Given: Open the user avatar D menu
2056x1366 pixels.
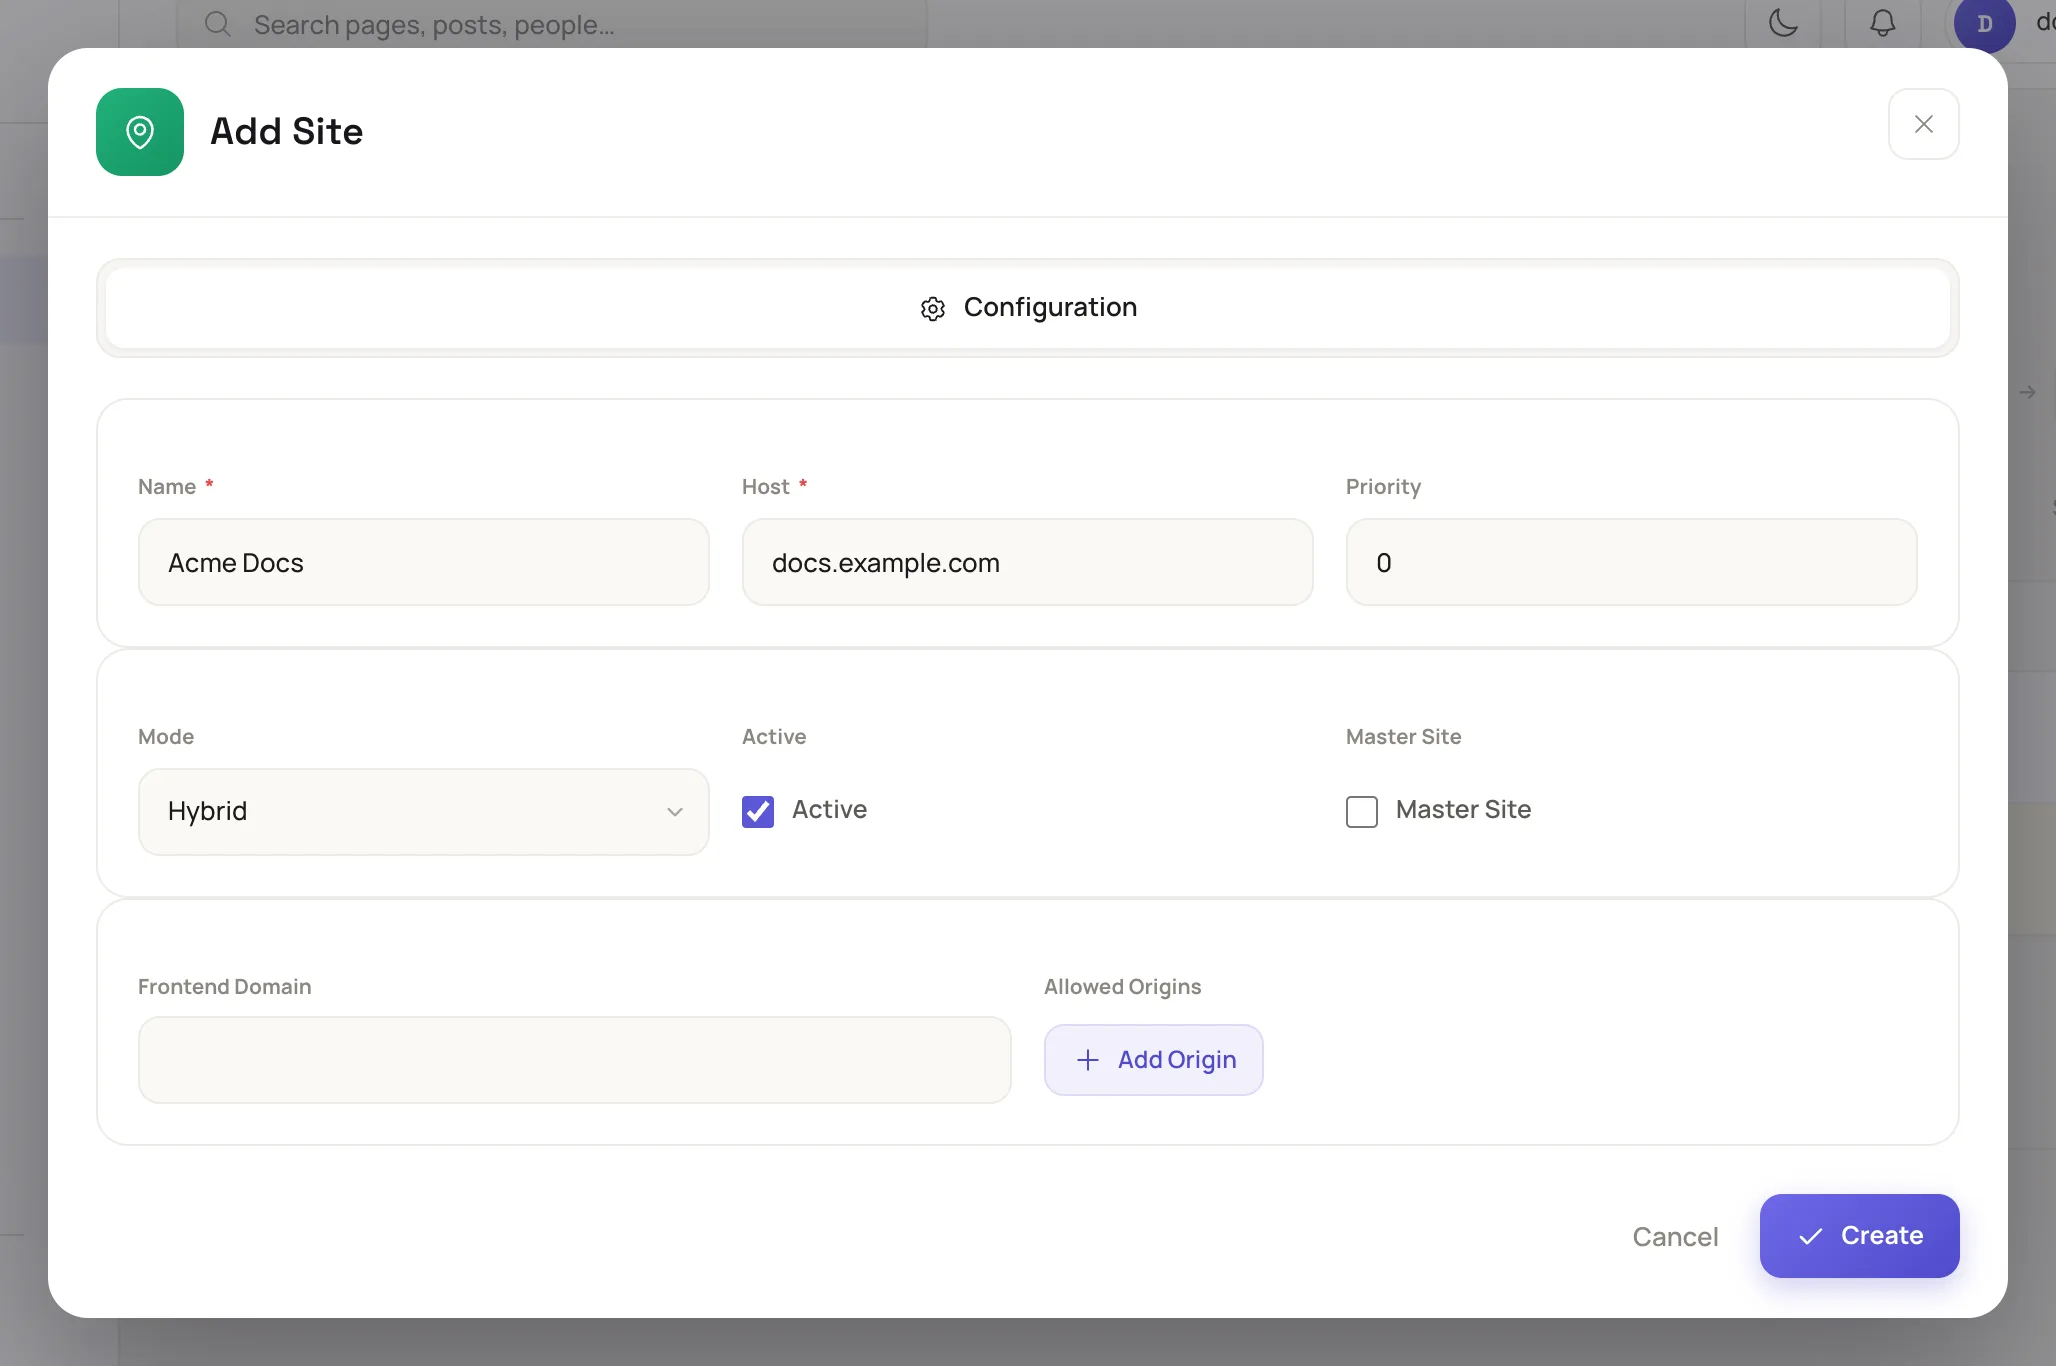Looking at the screenshot, I should (1984, 24).
